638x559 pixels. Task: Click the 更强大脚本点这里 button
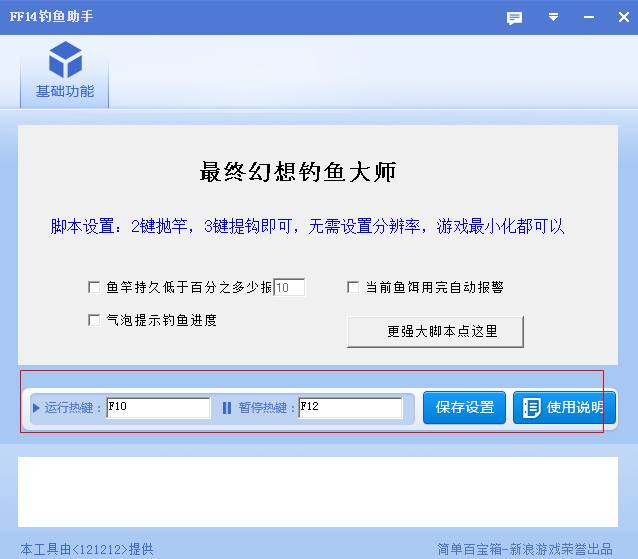pos(435,332)
